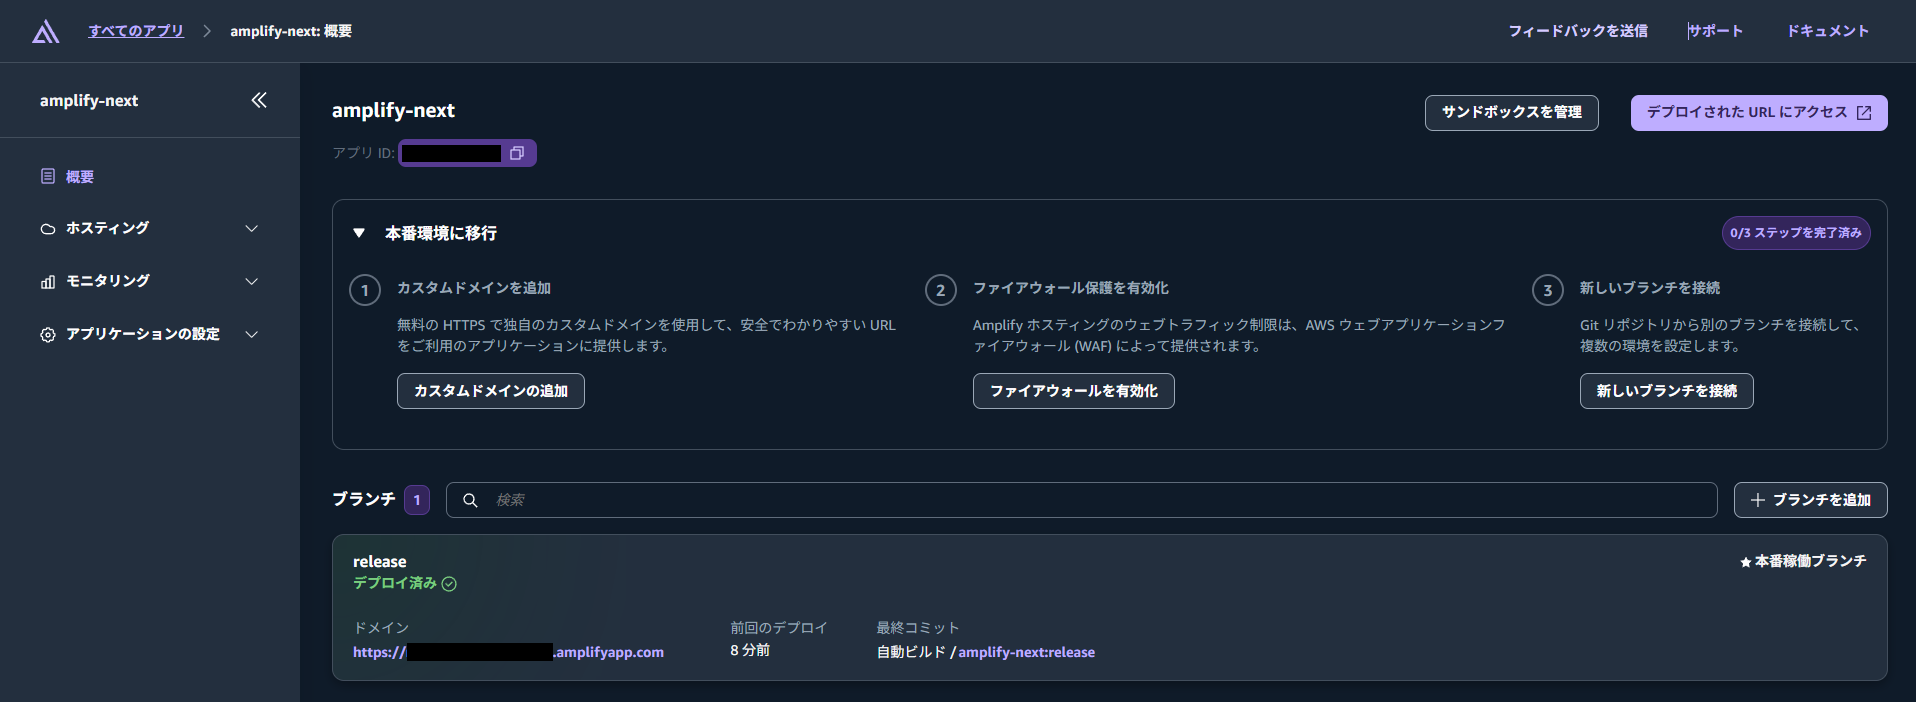This screenshot has height=702, width=1916.
Task: Click the star icon of 本番稼働ブランチ
Action: (1746, 562)
